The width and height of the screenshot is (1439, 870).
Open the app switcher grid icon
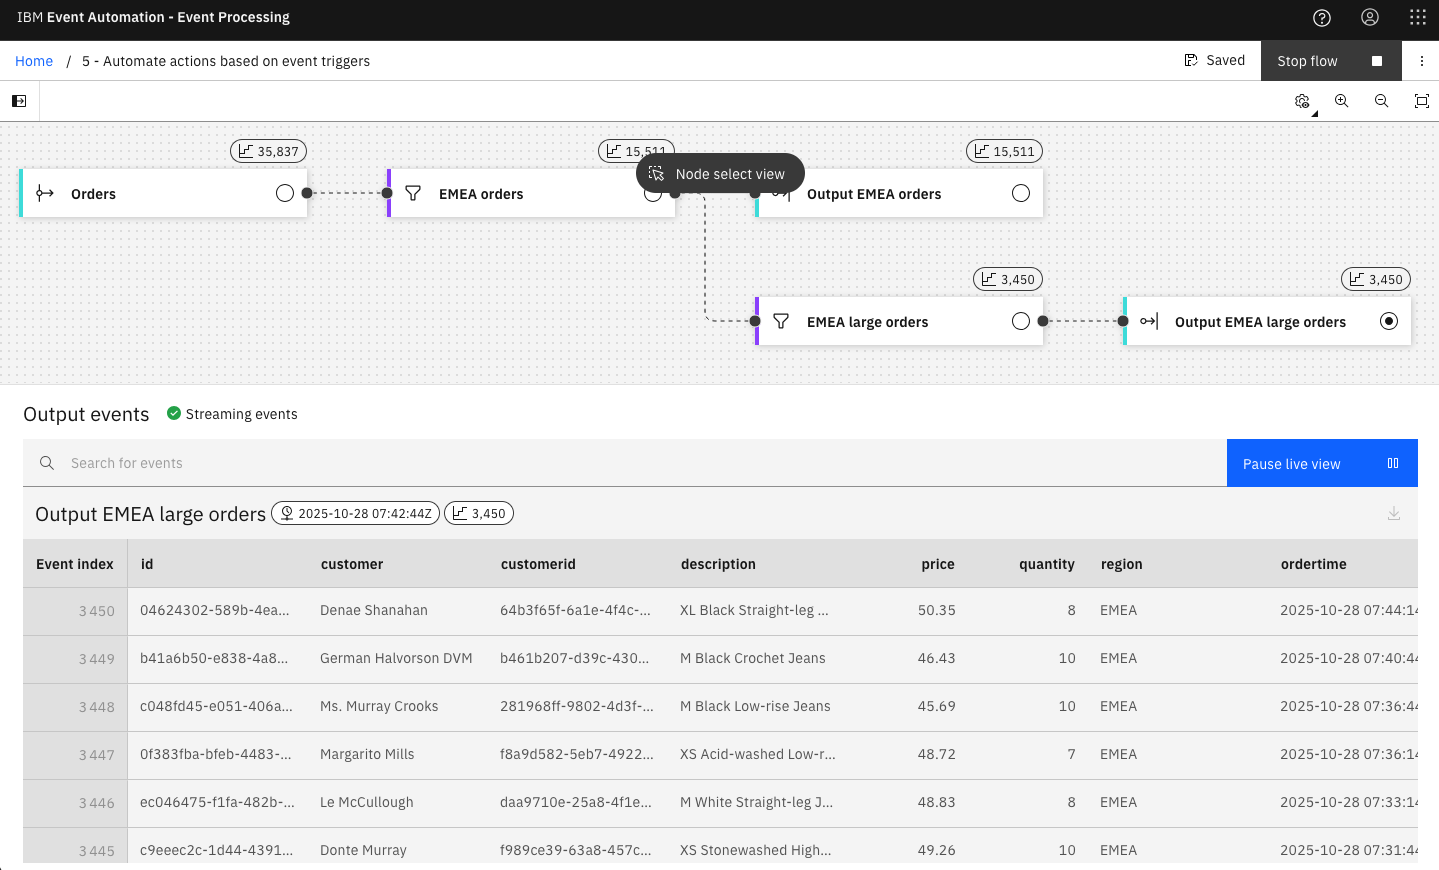(x=1417, y=17)
